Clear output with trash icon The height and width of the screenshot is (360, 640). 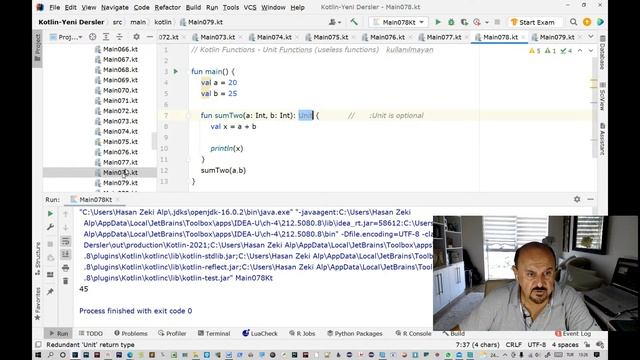(x=65, y=281)
